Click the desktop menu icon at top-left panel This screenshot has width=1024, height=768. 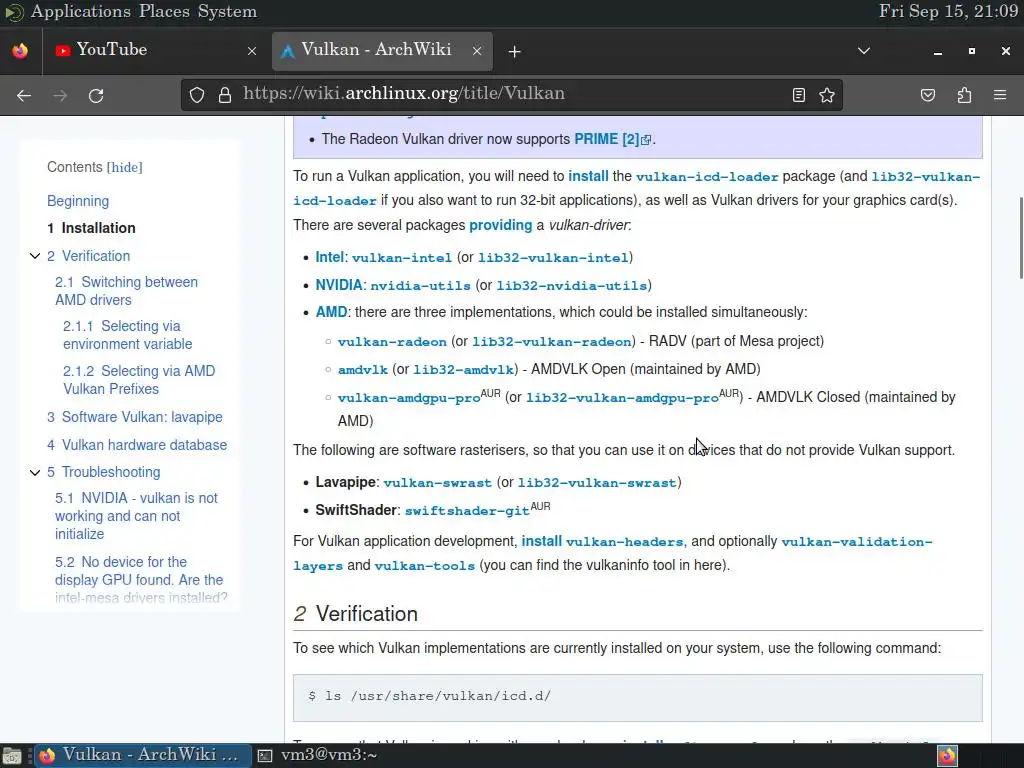(13, 12)
